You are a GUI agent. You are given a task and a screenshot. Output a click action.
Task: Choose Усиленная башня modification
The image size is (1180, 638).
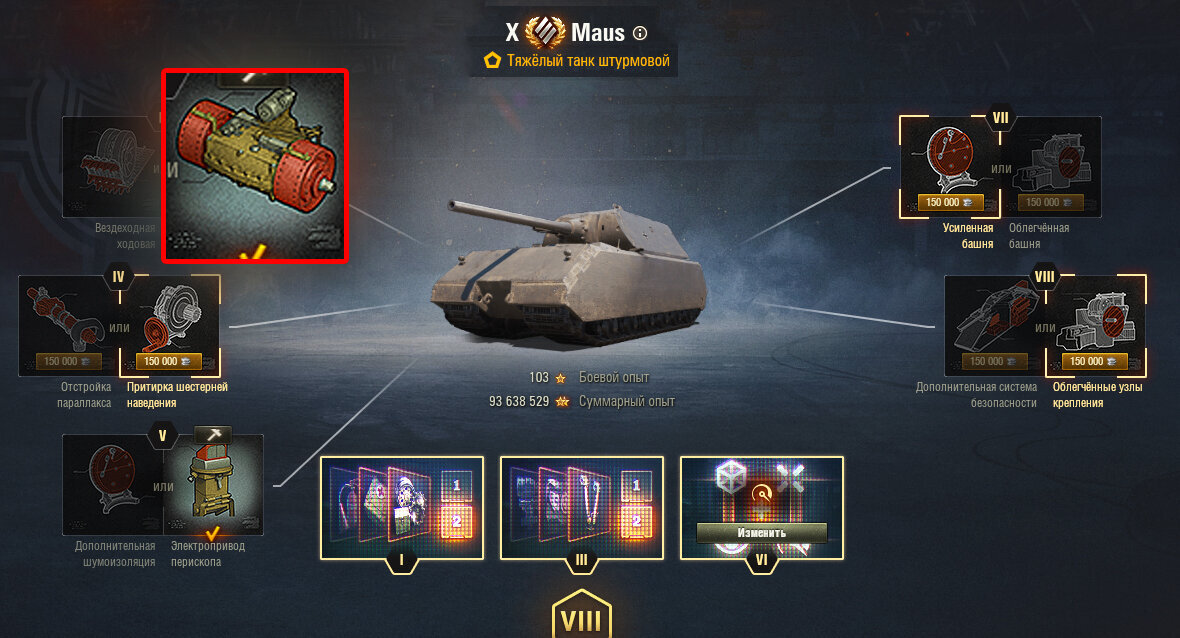click(x=950, y=167)
